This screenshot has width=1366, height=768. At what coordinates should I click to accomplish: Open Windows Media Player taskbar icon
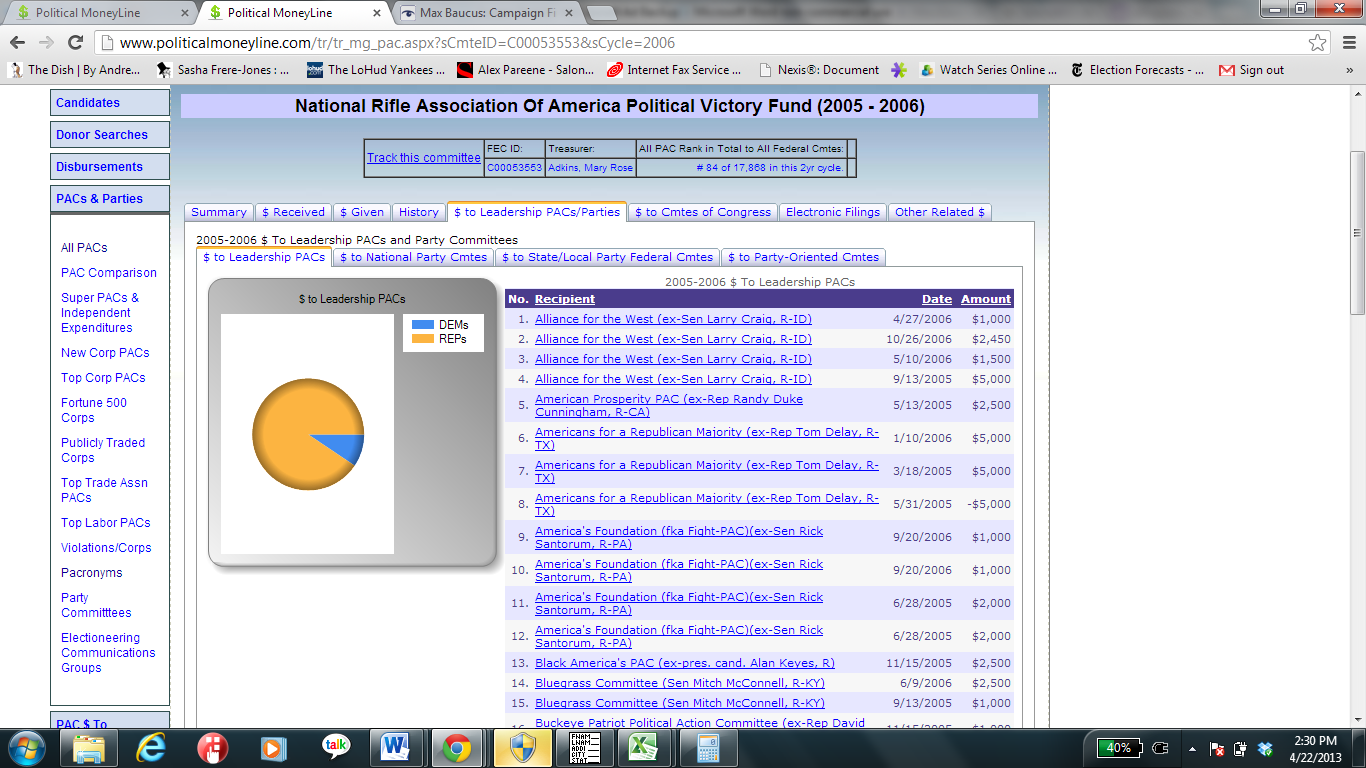pos(273,747)
